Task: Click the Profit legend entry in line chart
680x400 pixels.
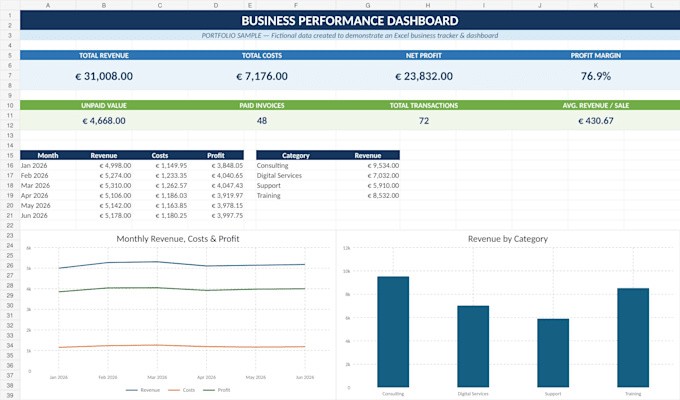Action: pyautogui.click(x=217, y=390)
